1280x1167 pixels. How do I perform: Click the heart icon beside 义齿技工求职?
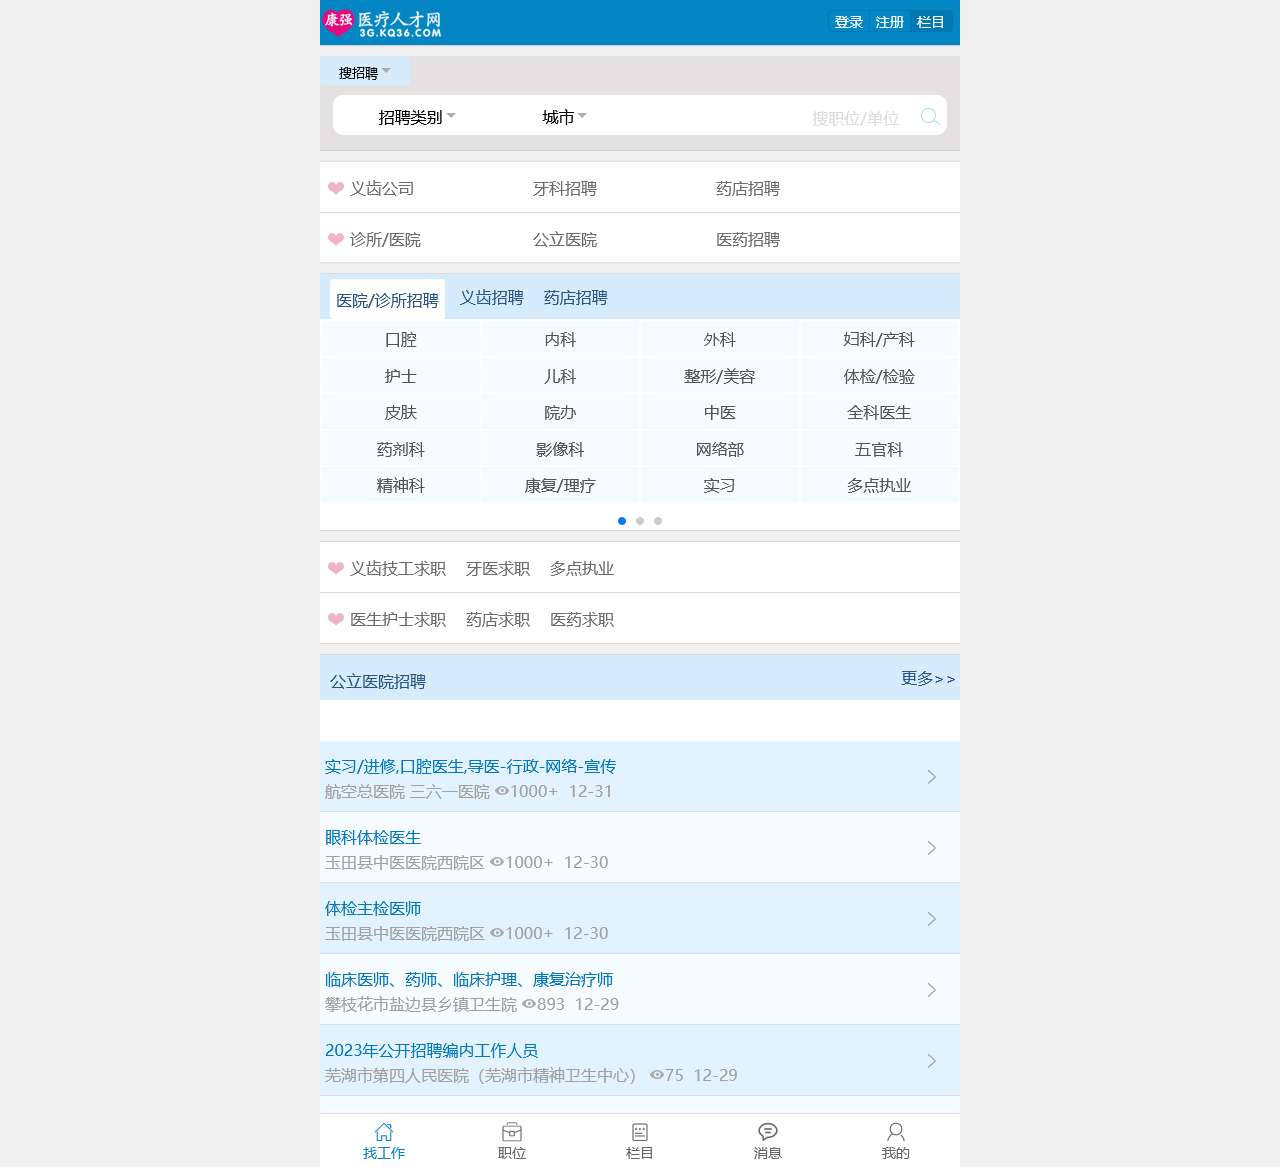[336, 568]
